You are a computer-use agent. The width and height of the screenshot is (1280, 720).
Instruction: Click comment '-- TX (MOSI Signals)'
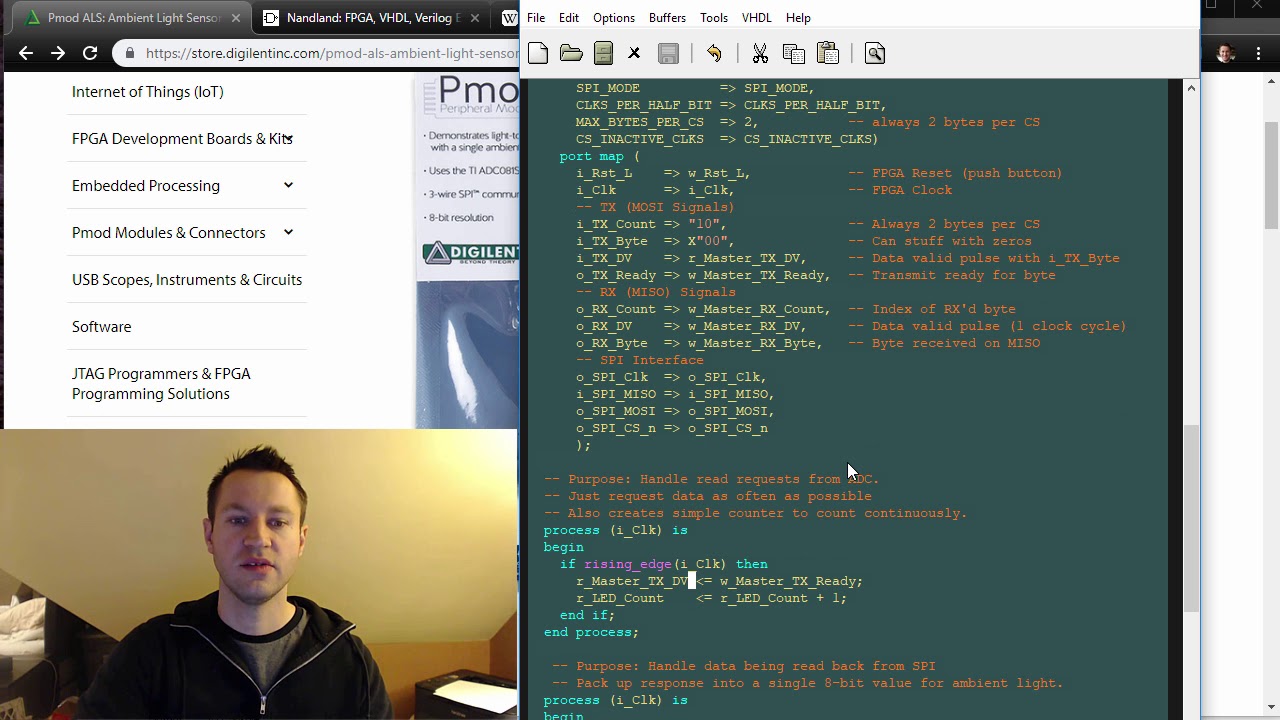pyautogui.click(x=656, y=207)
